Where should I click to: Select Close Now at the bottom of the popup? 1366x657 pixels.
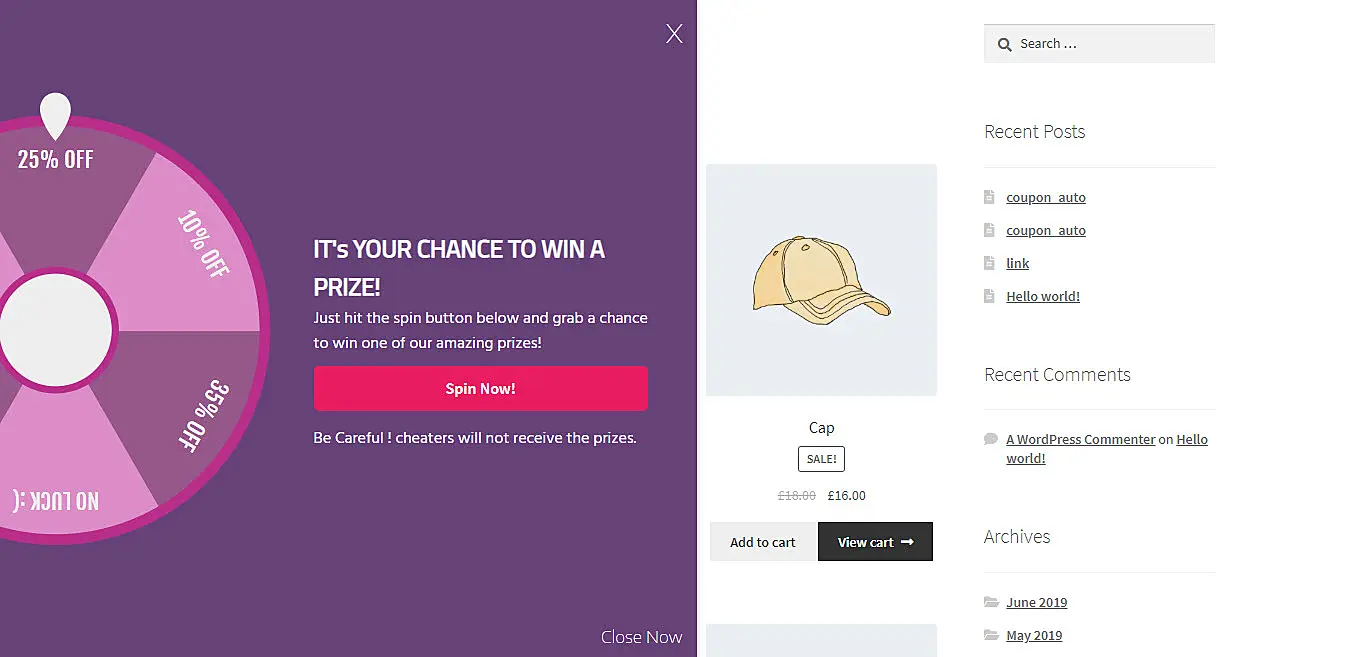pos(641,636)
